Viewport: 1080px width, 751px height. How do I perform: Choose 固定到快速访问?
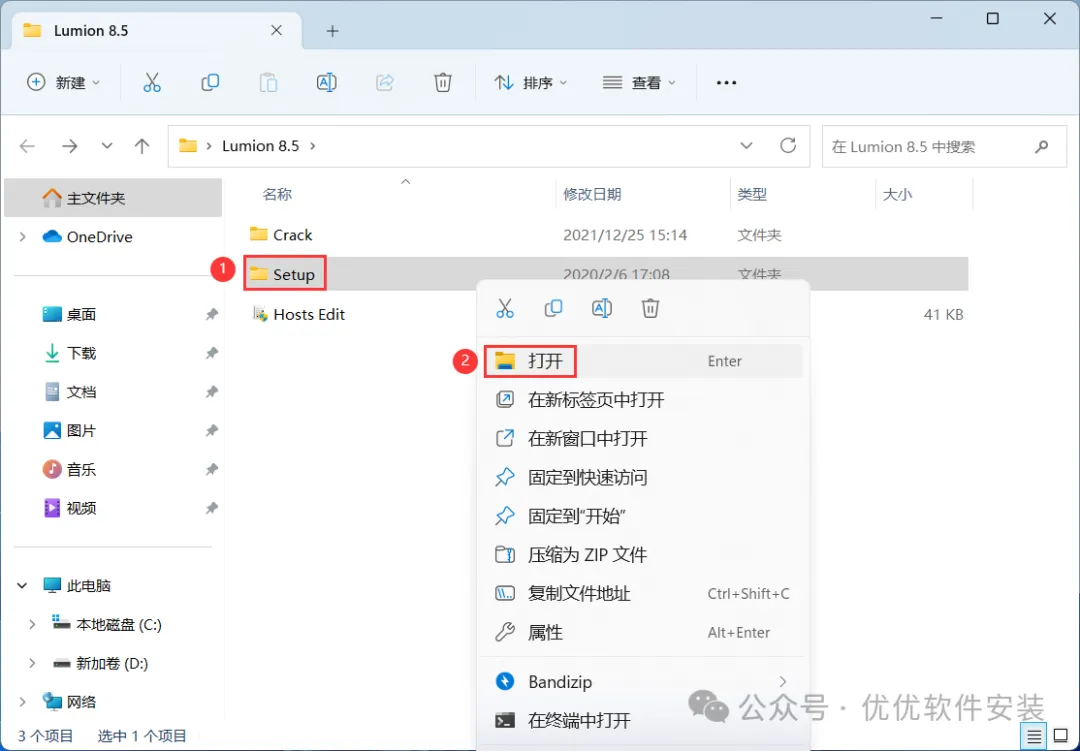tap(643, 477)
